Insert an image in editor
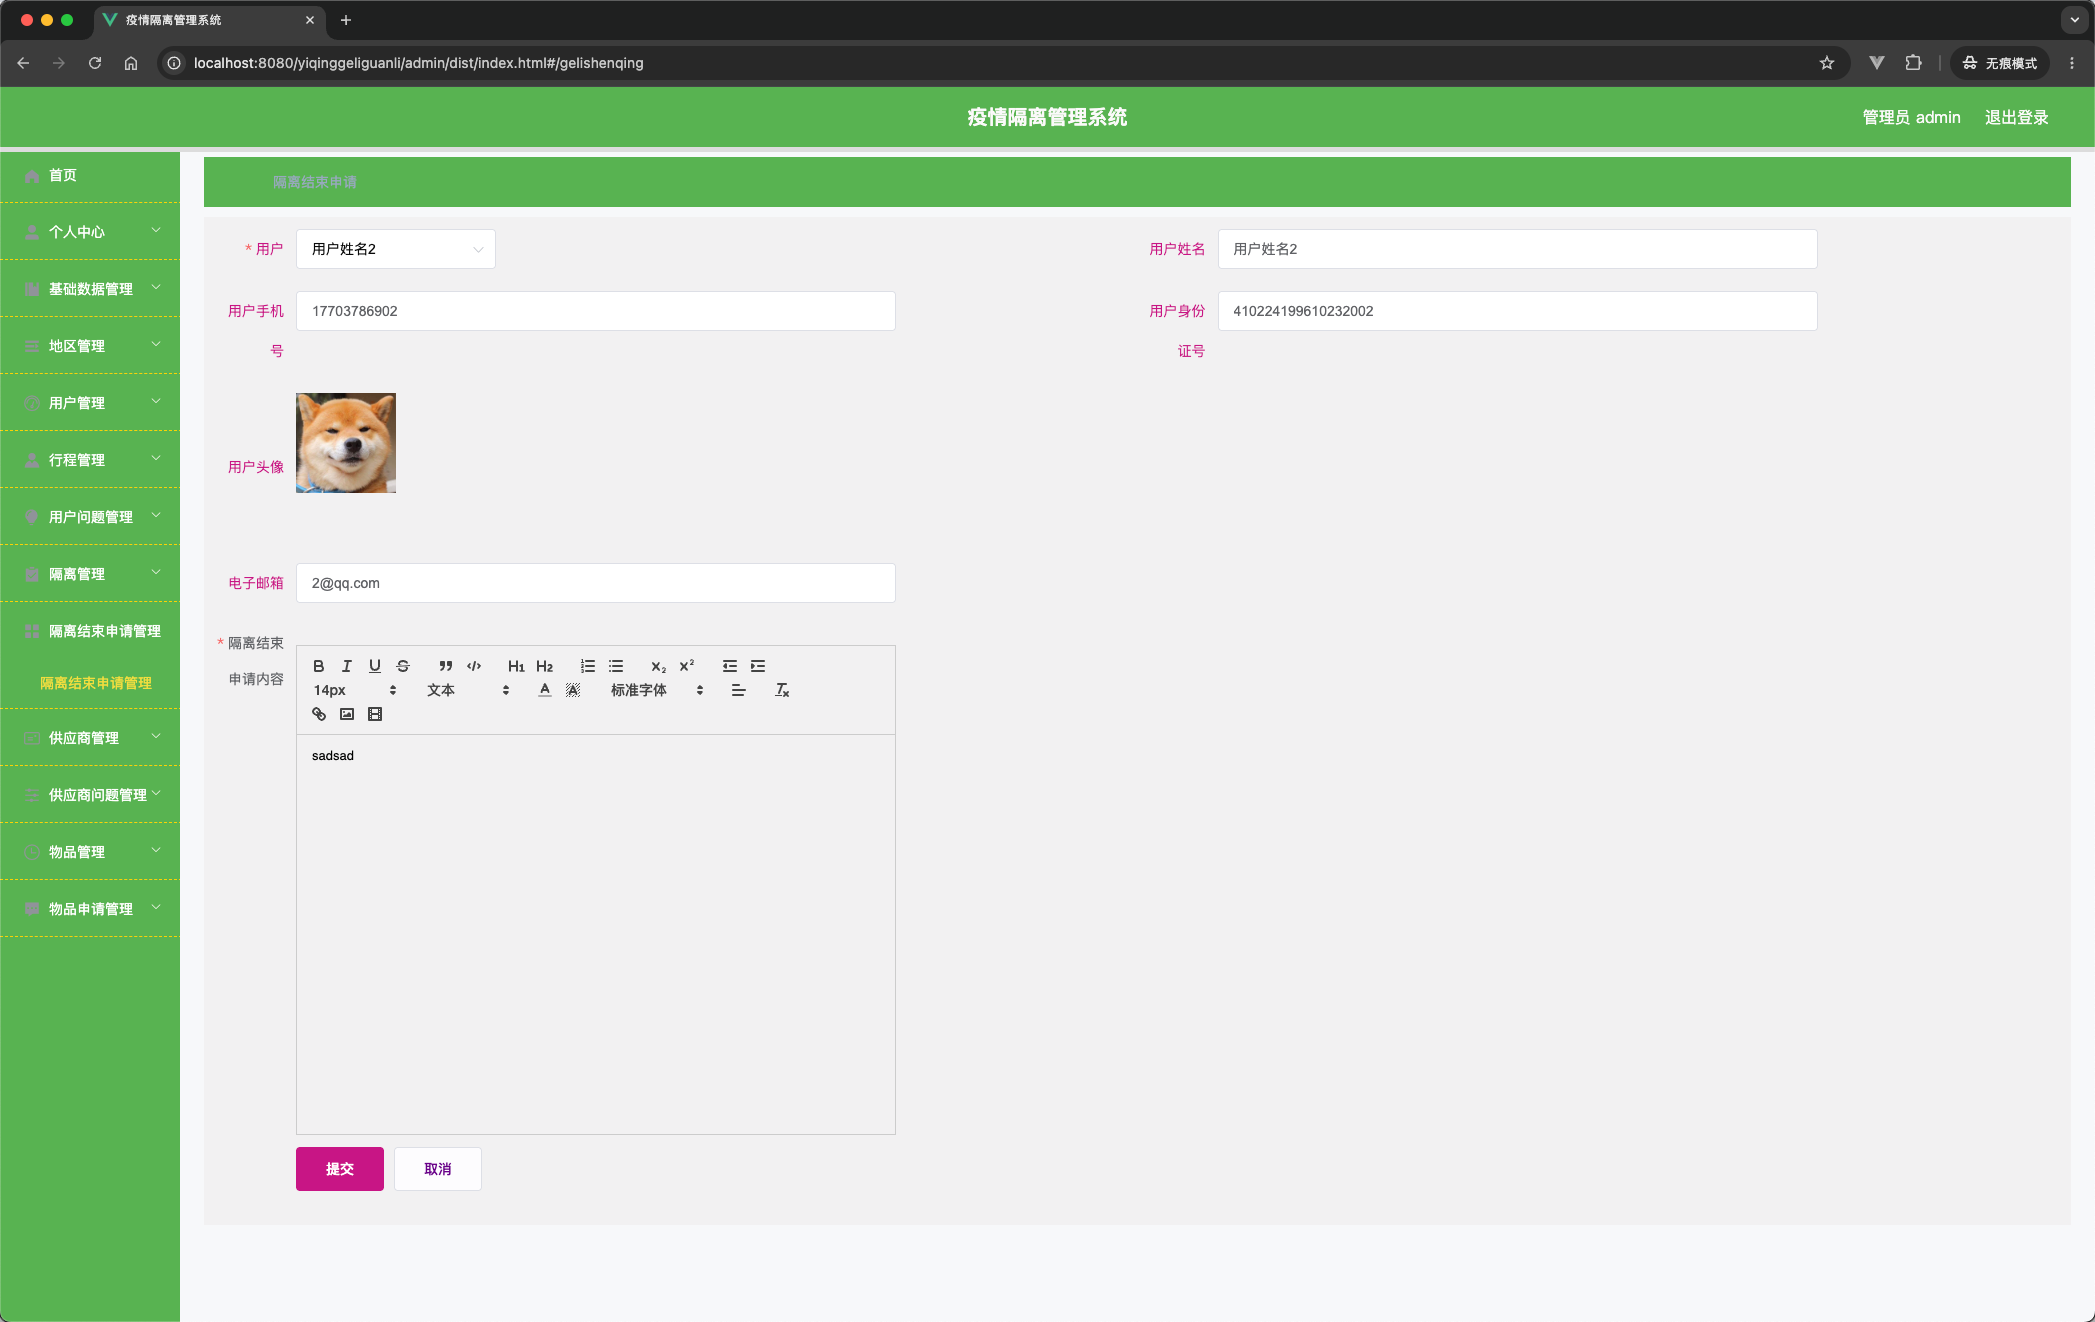The image size is (2095, 1322). click(x=347, y=714)
